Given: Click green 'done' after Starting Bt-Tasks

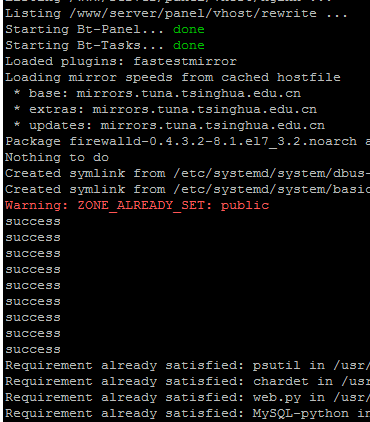Looking at the screenshot, I should tap(189, 45).
